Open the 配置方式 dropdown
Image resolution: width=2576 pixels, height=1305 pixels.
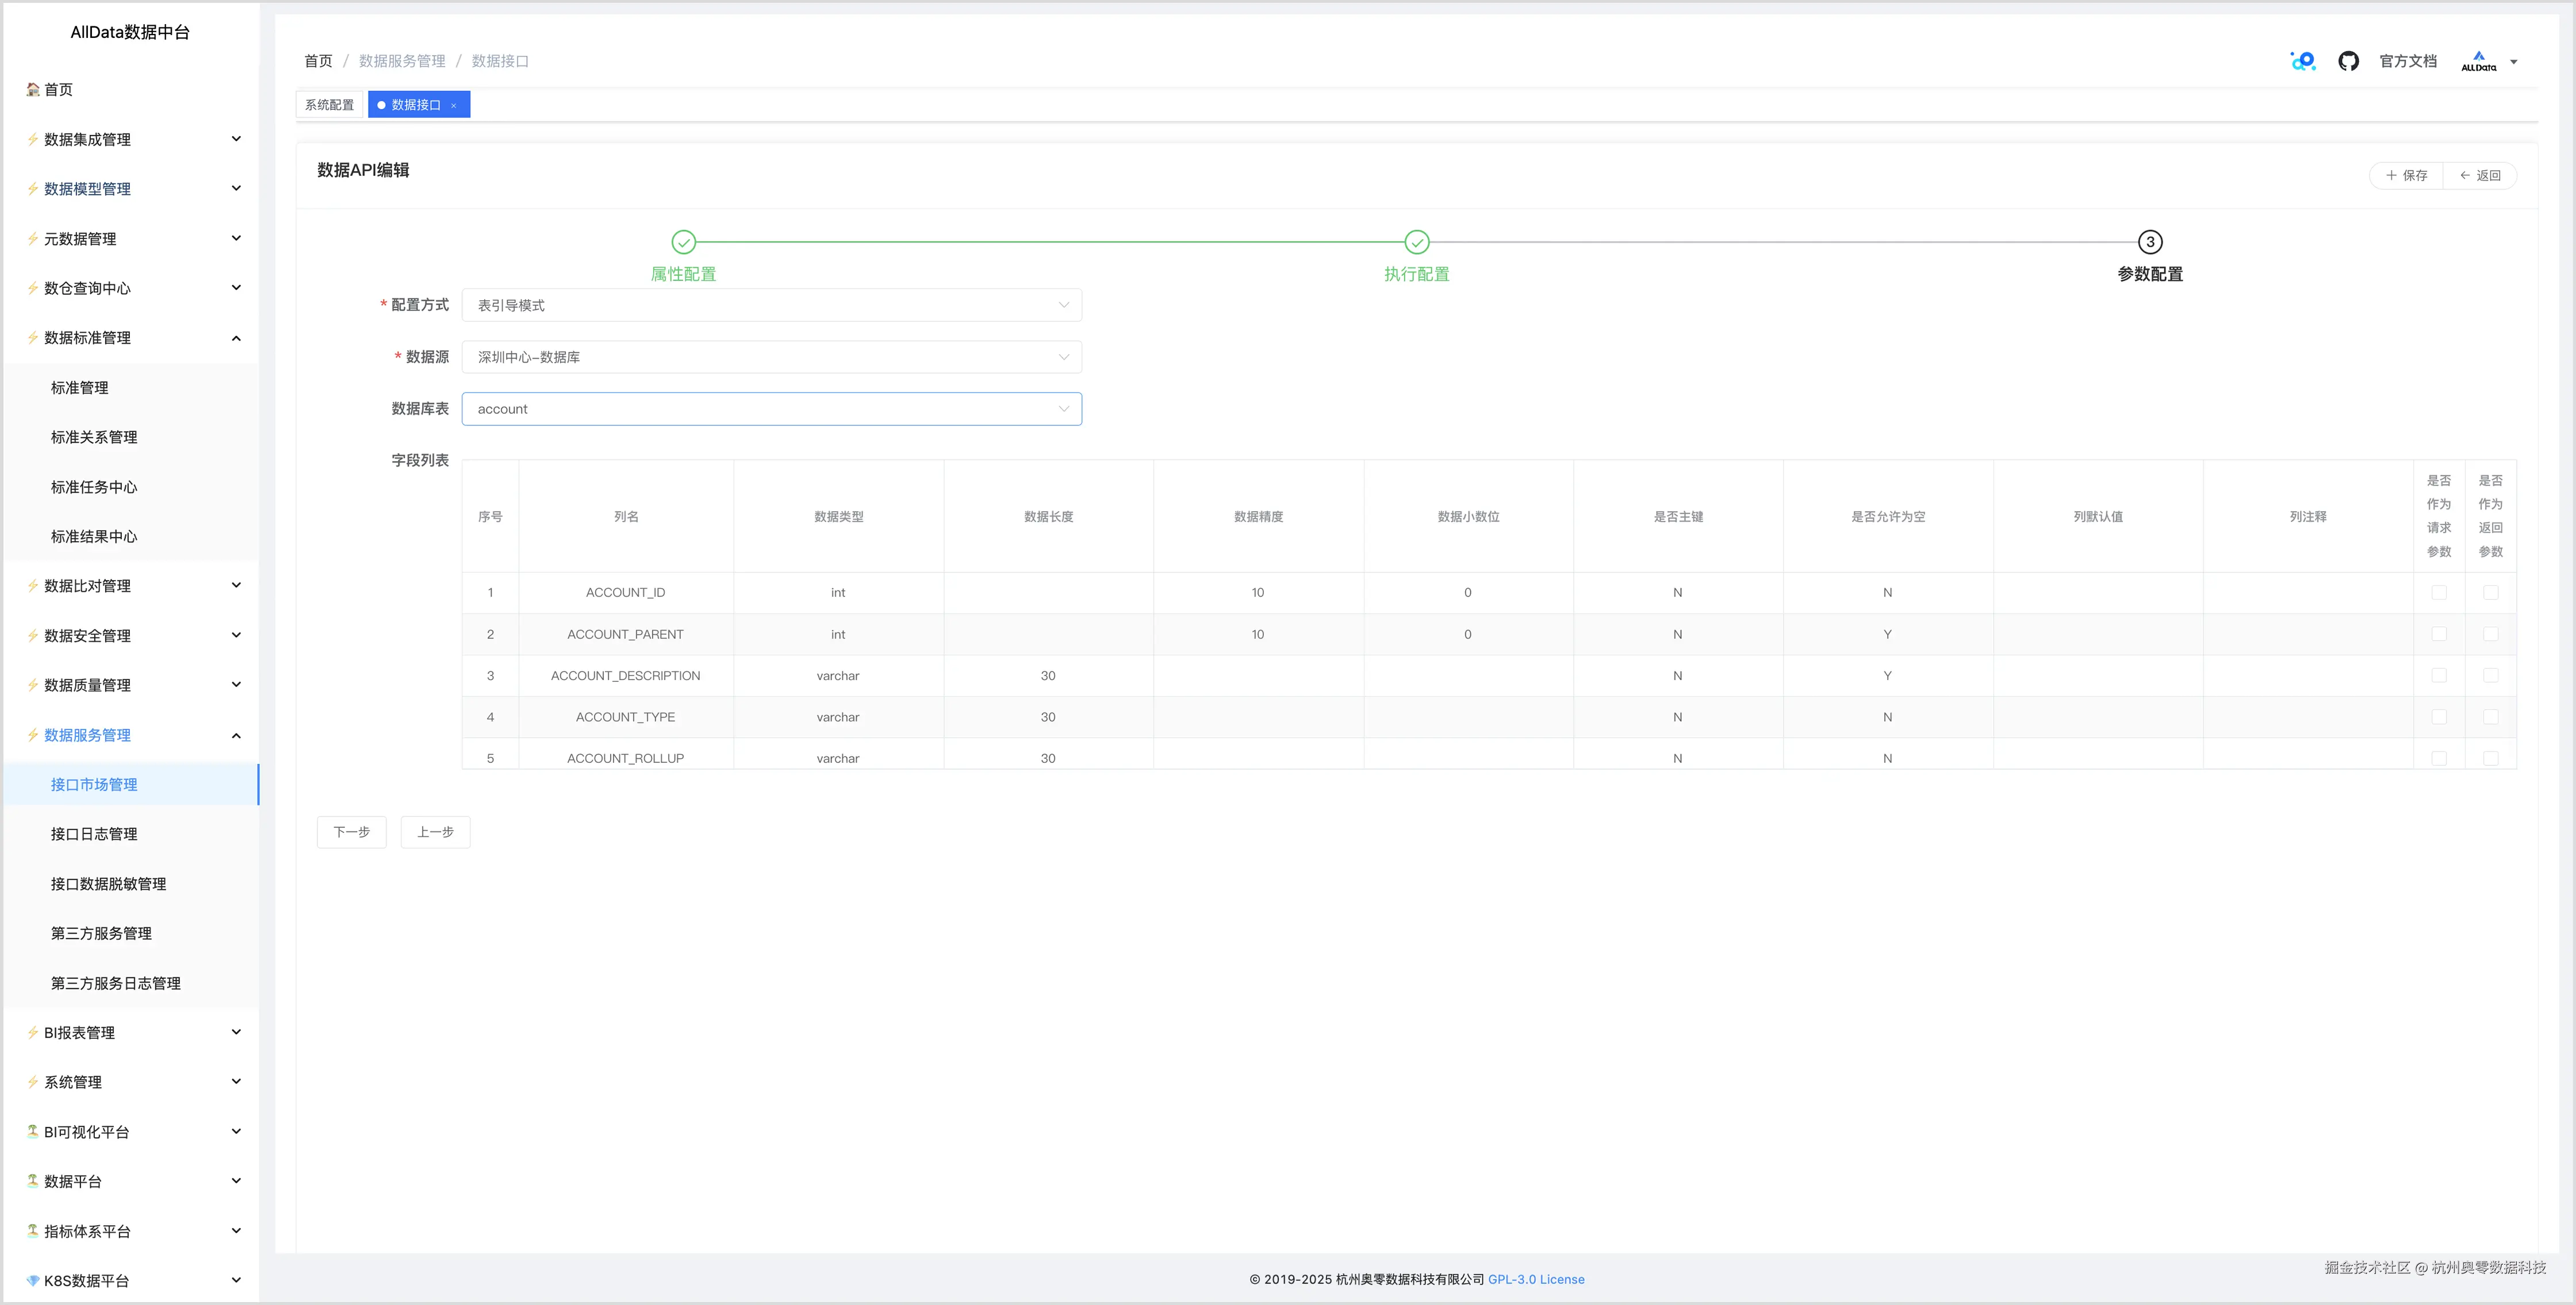771,305
